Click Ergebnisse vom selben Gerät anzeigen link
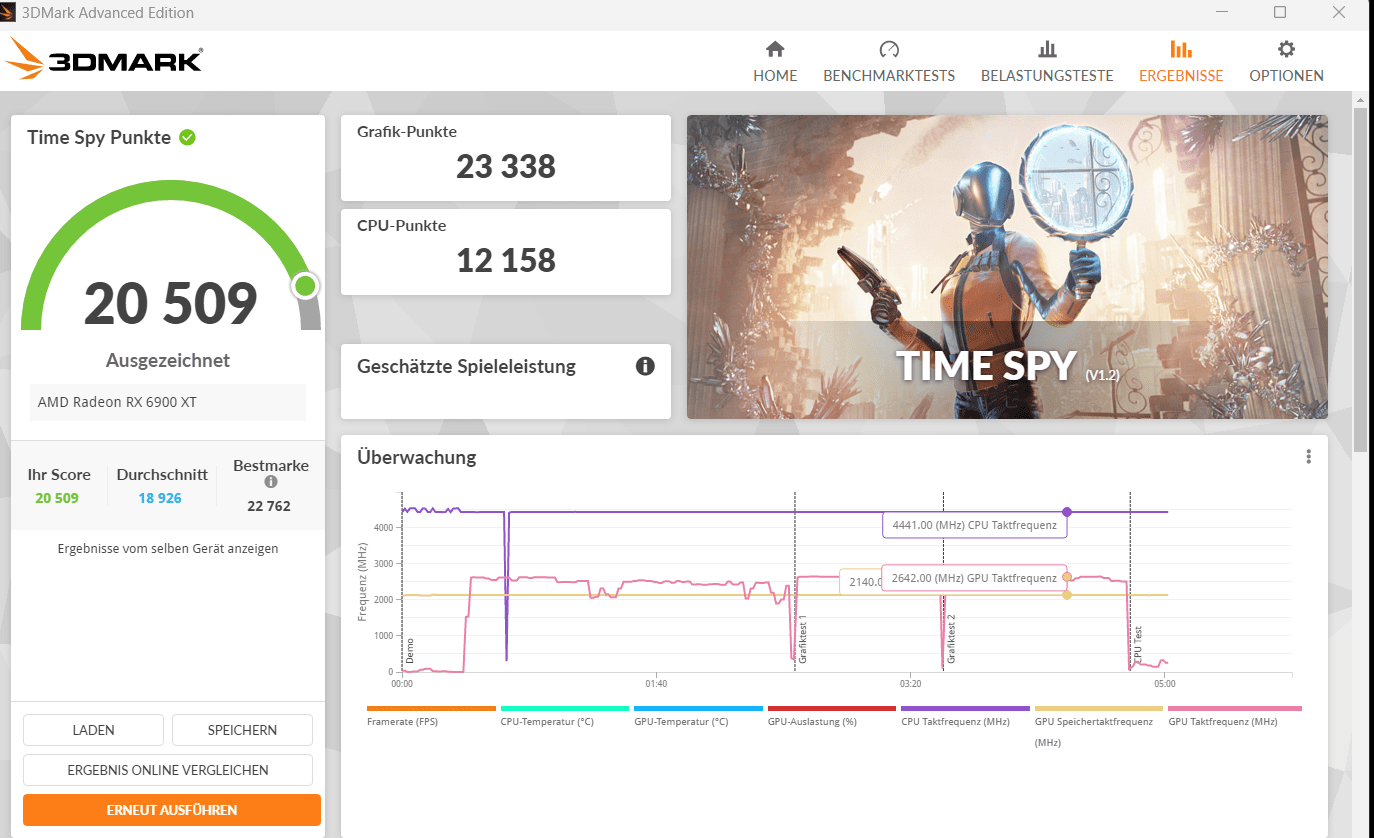Viewport: 1374px width, 838px height. tap(168, 548)
